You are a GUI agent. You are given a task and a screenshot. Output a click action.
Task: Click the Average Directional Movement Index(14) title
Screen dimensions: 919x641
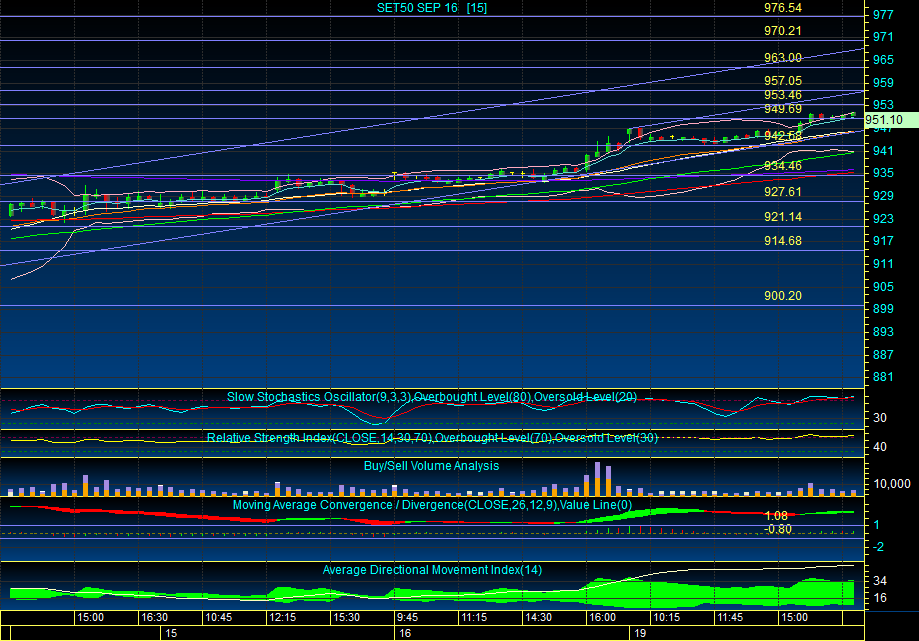432,570
